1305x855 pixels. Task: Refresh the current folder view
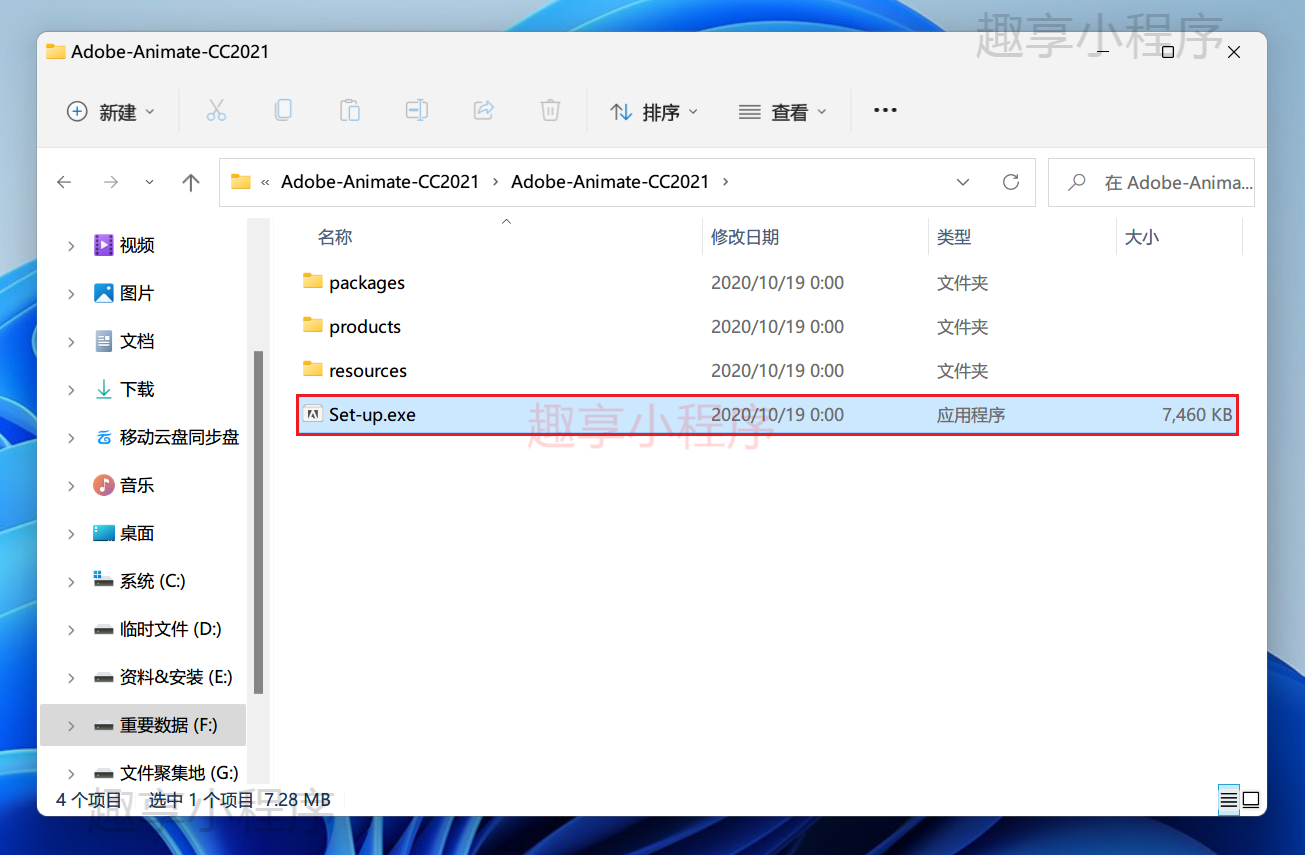coord(1011,182)
